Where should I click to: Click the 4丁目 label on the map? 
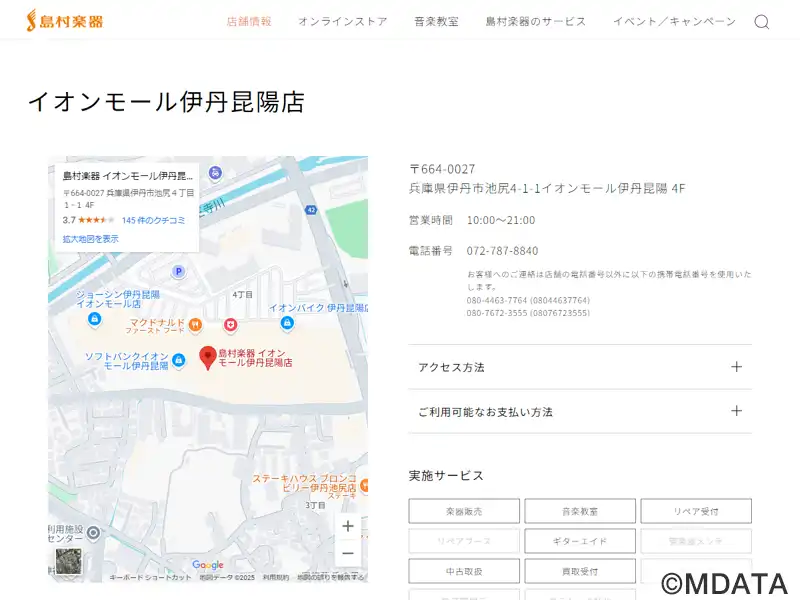[x=242, y=295]
